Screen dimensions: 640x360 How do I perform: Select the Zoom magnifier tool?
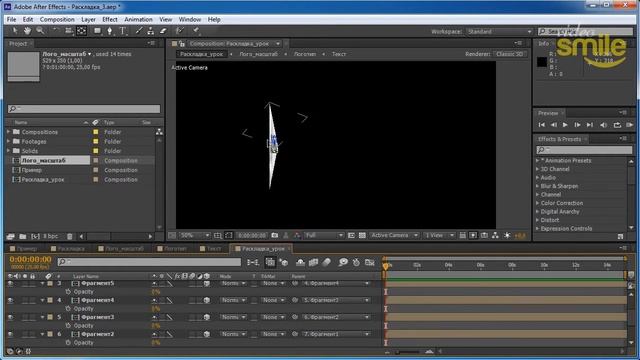click(40, 31)
